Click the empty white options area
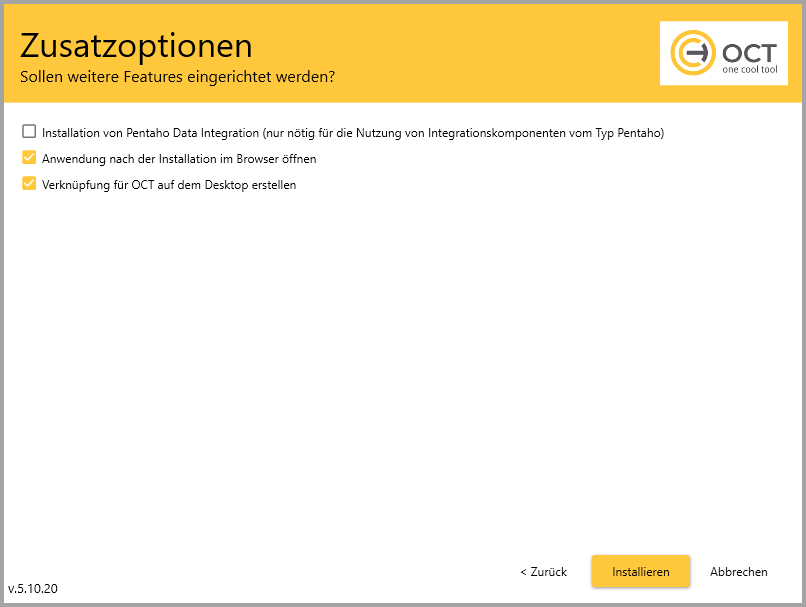Viewport: 806px width, 607px height. click(x=400, y=370)
